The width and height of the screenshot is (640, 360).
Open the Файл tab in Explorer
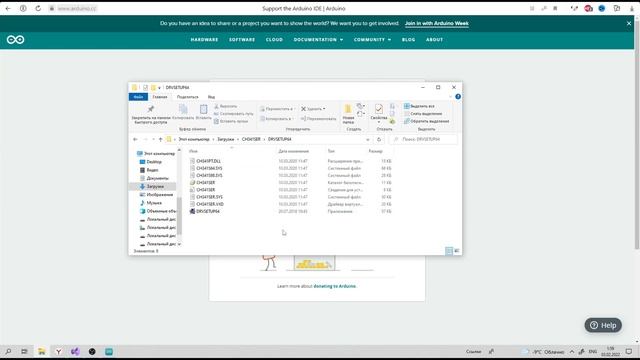(x=138, y=97)
